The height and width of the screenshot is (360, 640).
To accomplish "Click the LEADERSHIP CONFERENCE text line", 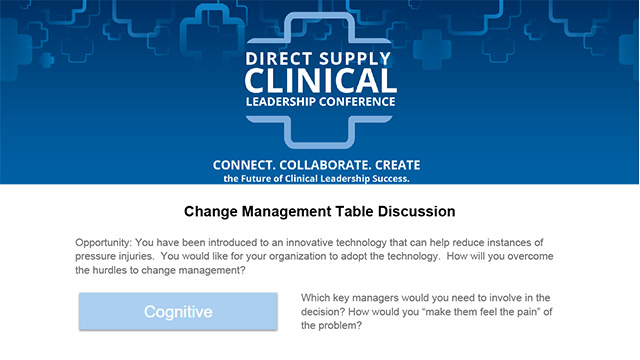I will (320, 102).
